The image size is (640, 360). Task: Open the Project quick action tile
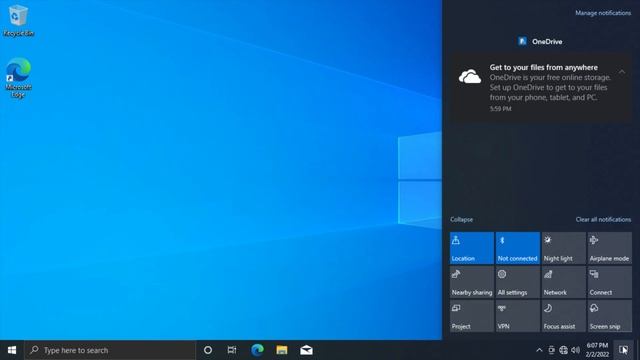471,316
